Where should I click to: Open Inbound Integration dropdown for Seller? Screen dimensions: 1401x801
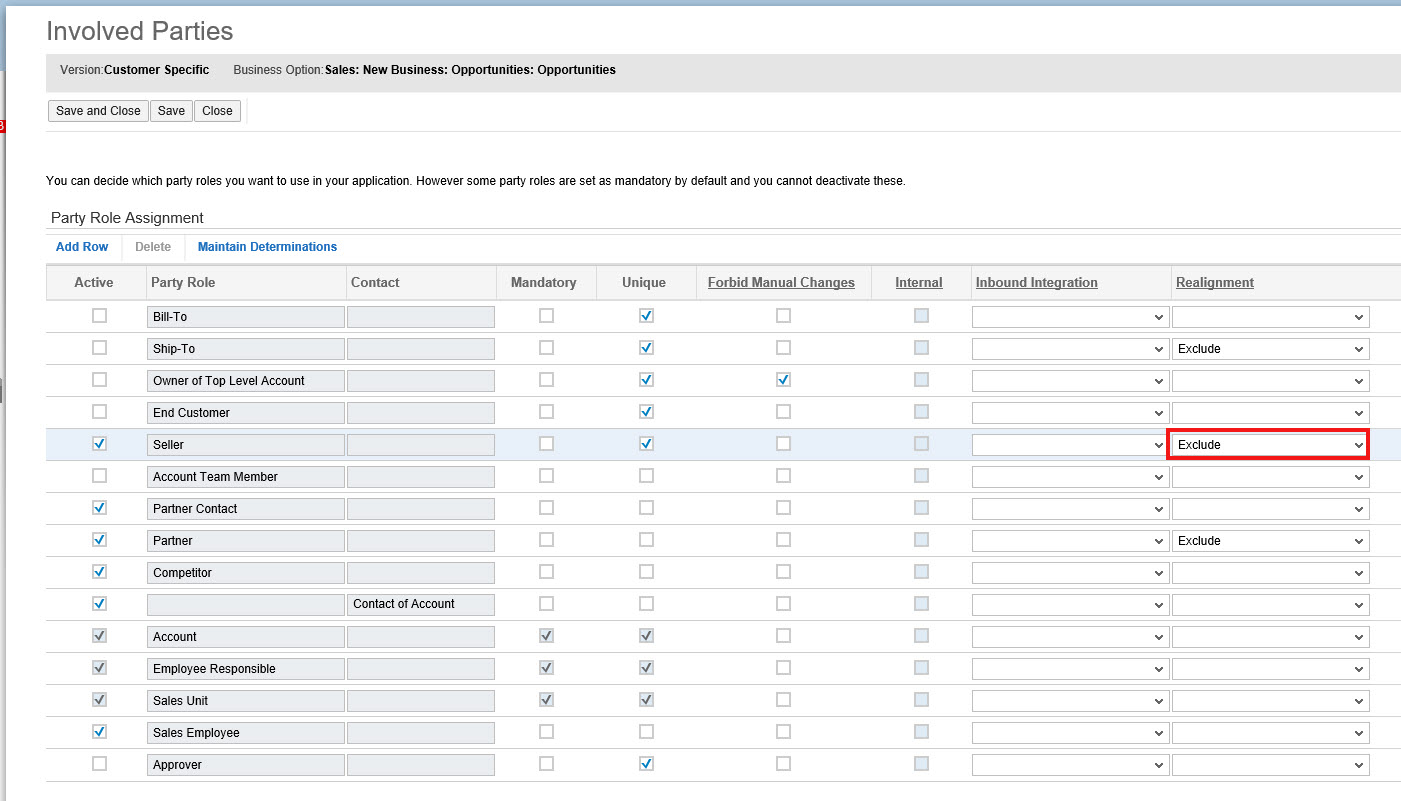1070,445
